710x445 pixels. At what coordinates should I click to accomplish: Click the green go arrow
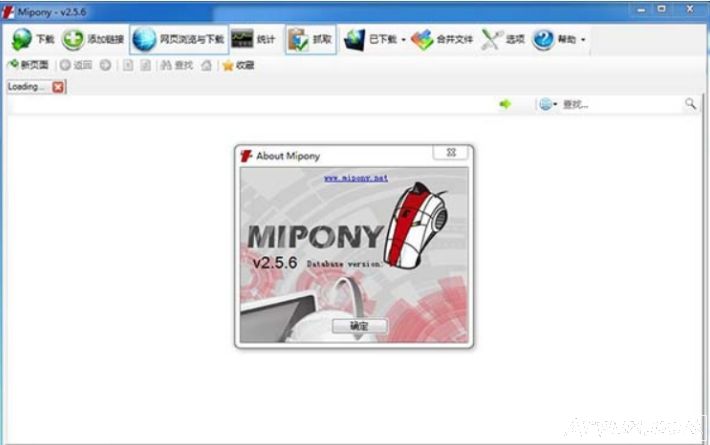[505, 105]
